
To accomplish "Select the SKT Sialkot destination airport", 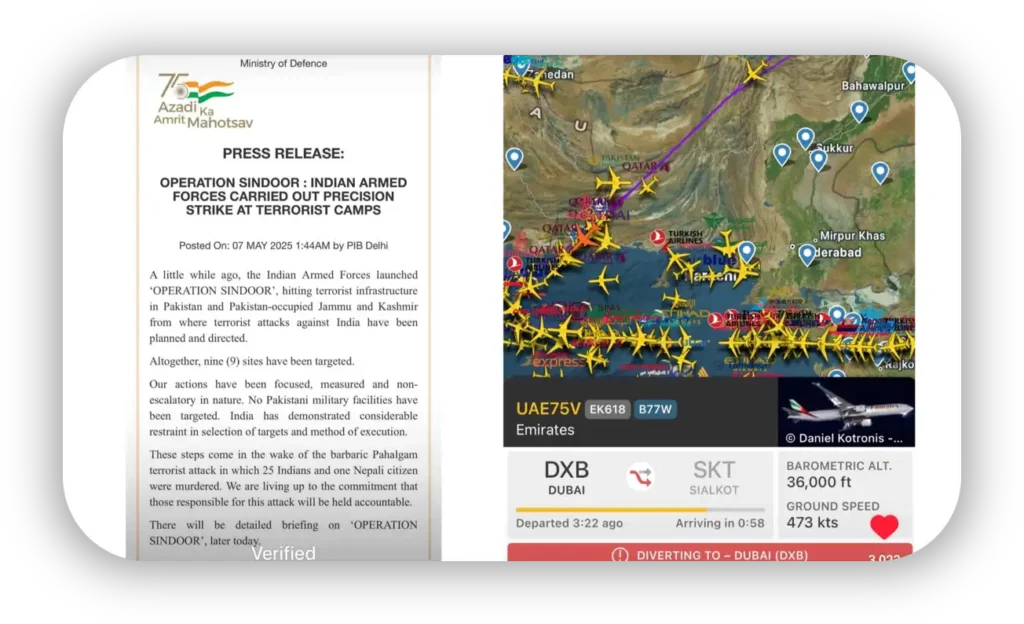I will 714,477.
